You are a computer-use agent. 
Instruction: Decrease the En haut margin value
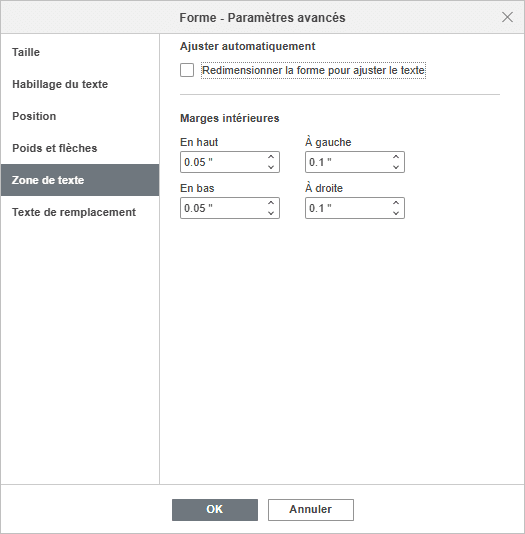click(x=271, y=167)
